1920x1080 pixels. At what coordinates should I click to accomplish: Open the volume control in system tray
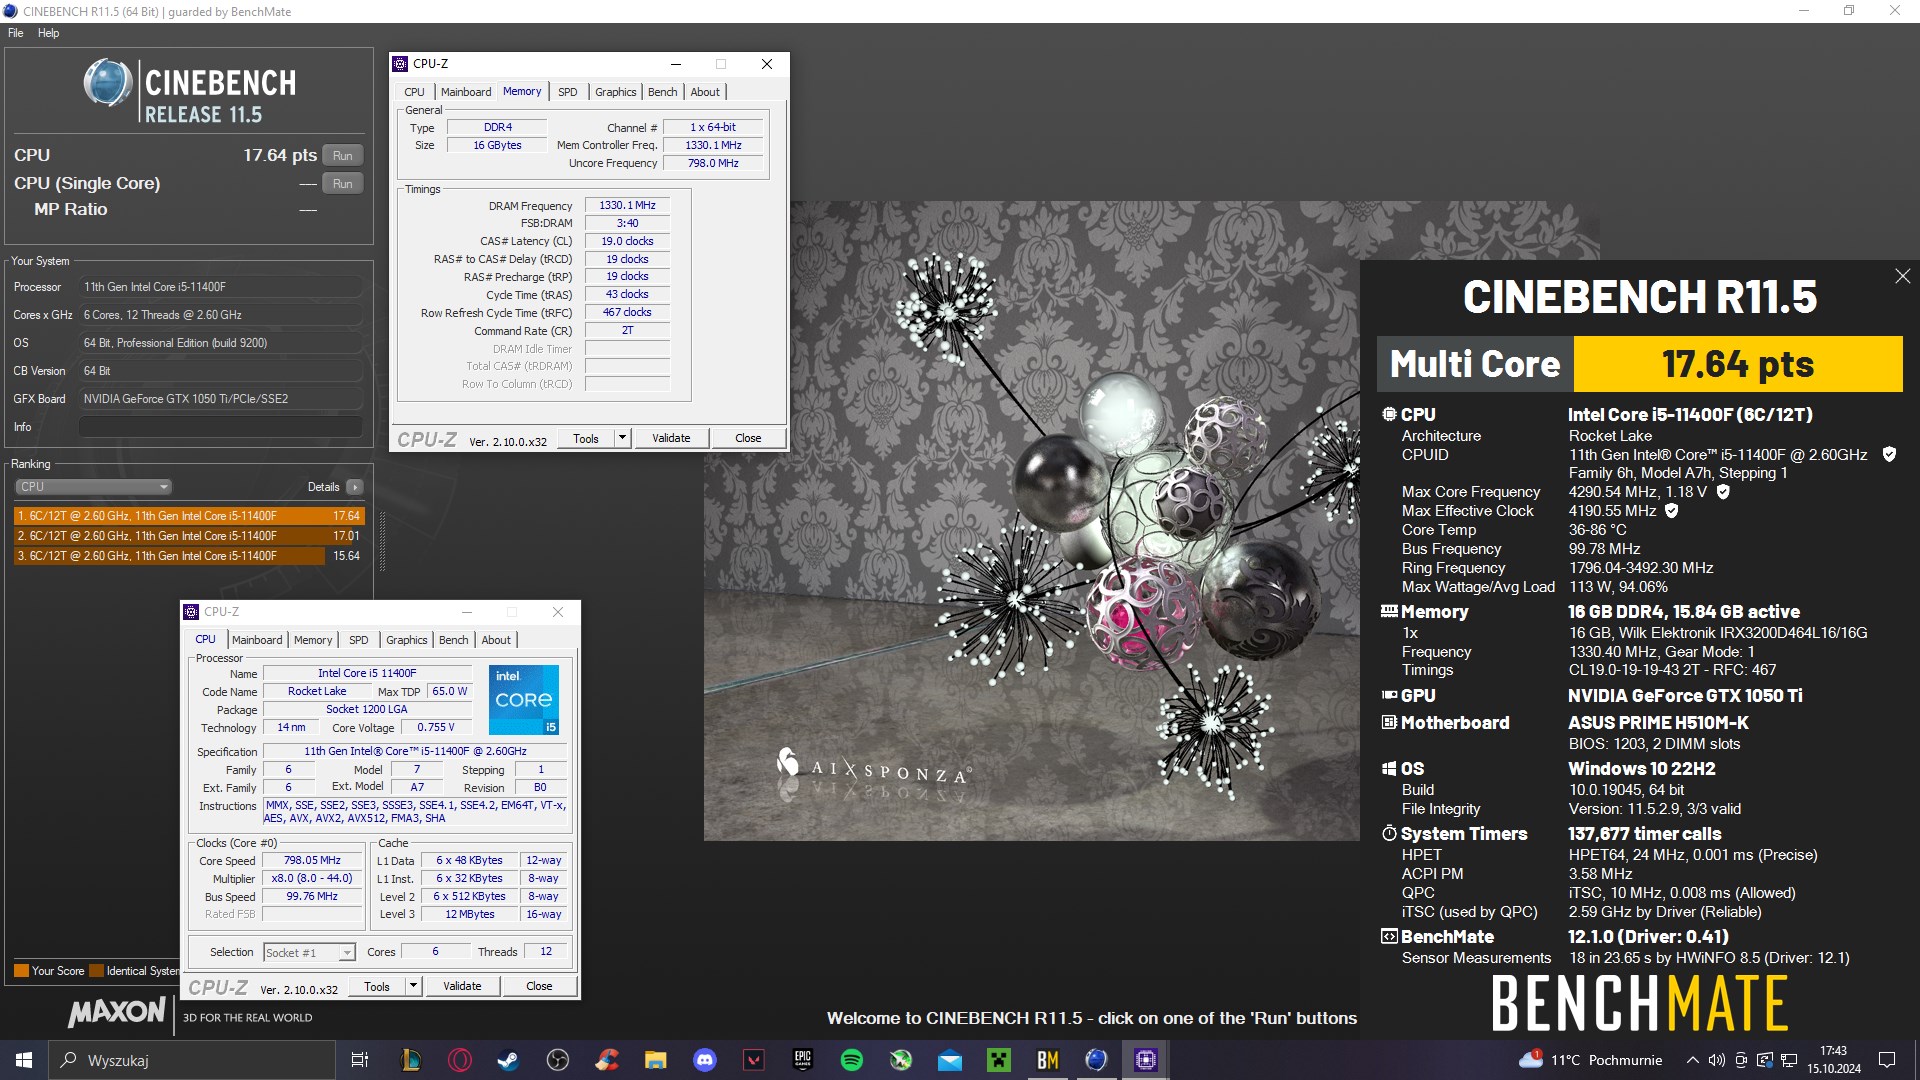coord(1717,1060)
